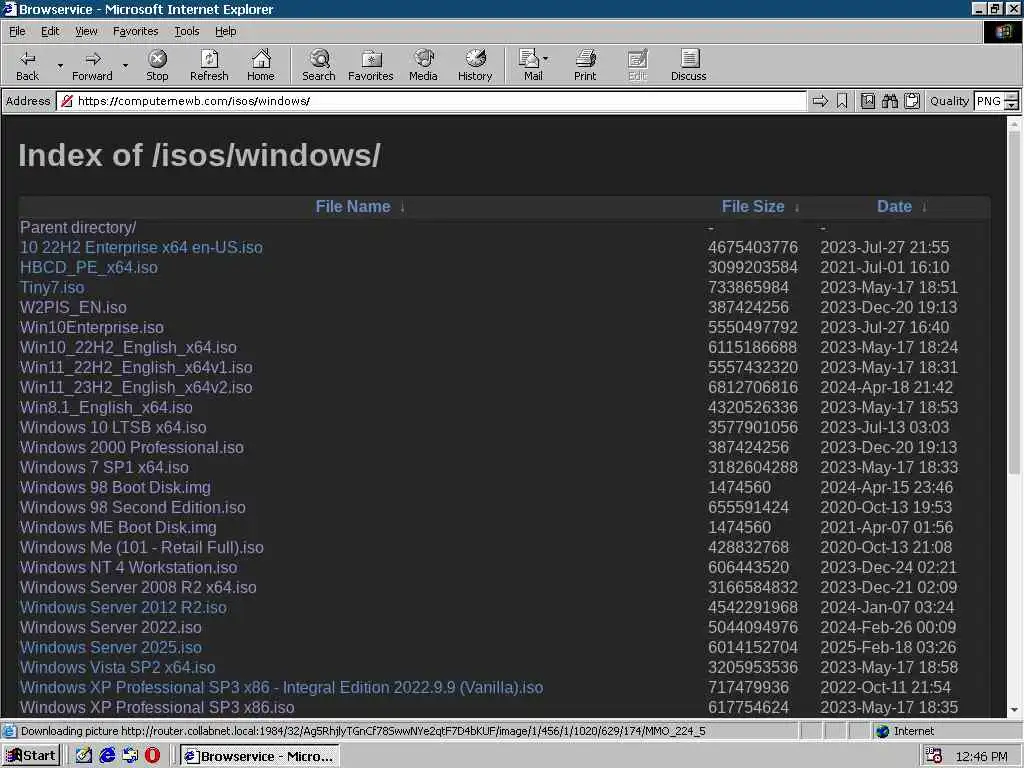Image resolution: width=1024 pixels, height=768 pixels.
Task: Click the system tray calendar icon
Action: tap(934, 756)
